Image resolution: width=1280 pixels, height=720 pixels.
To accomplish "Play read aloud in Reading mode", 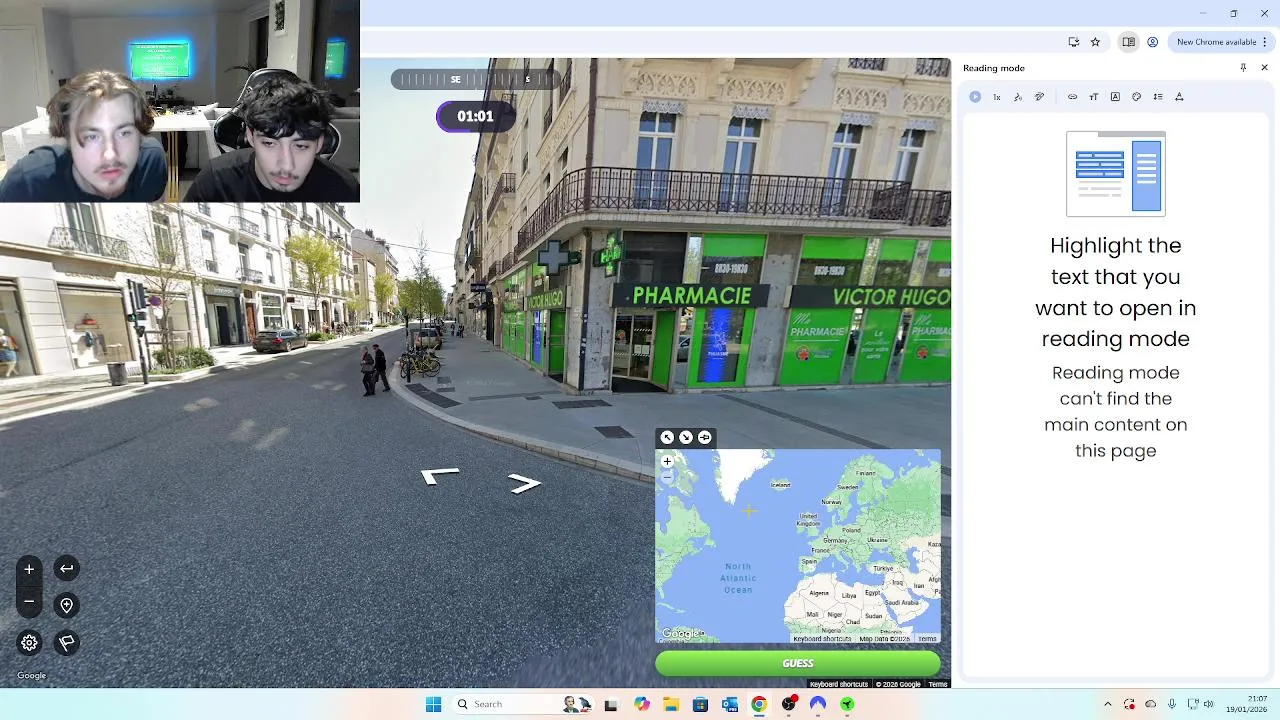I will tap(975, 97).
